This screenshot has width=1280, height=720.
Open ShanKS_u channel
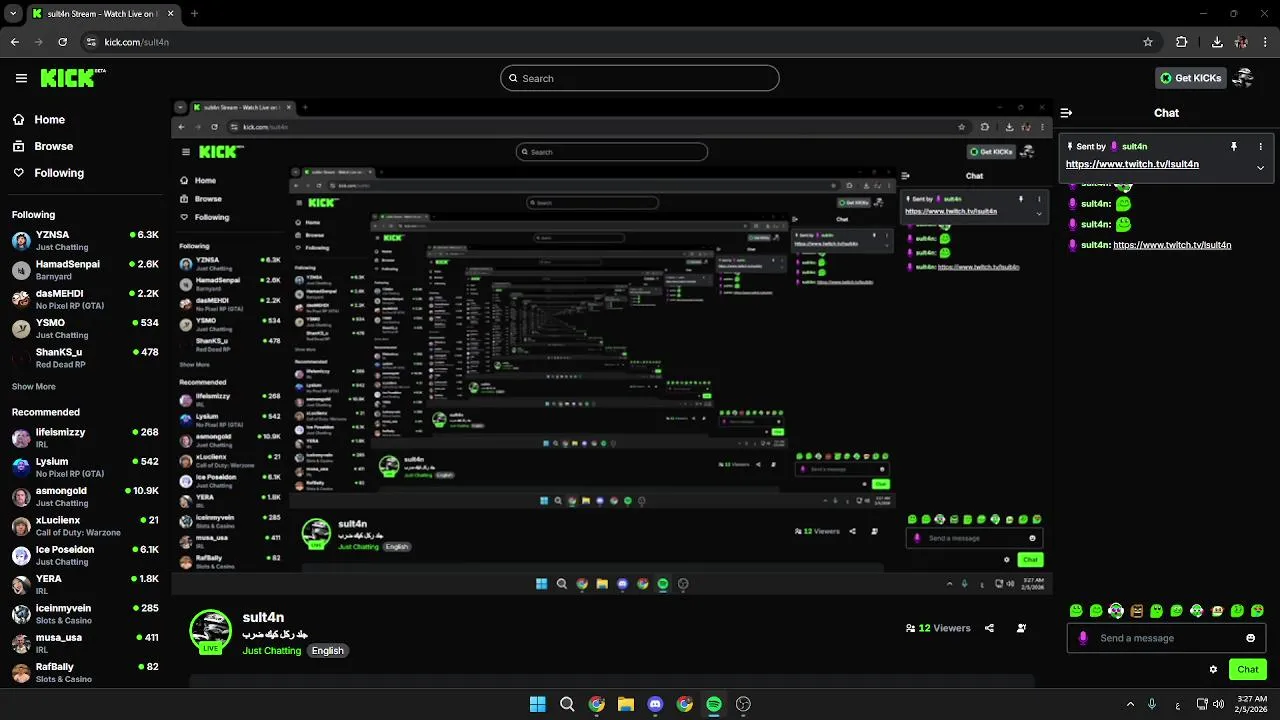pyautogui.click(x=85, y=358)
